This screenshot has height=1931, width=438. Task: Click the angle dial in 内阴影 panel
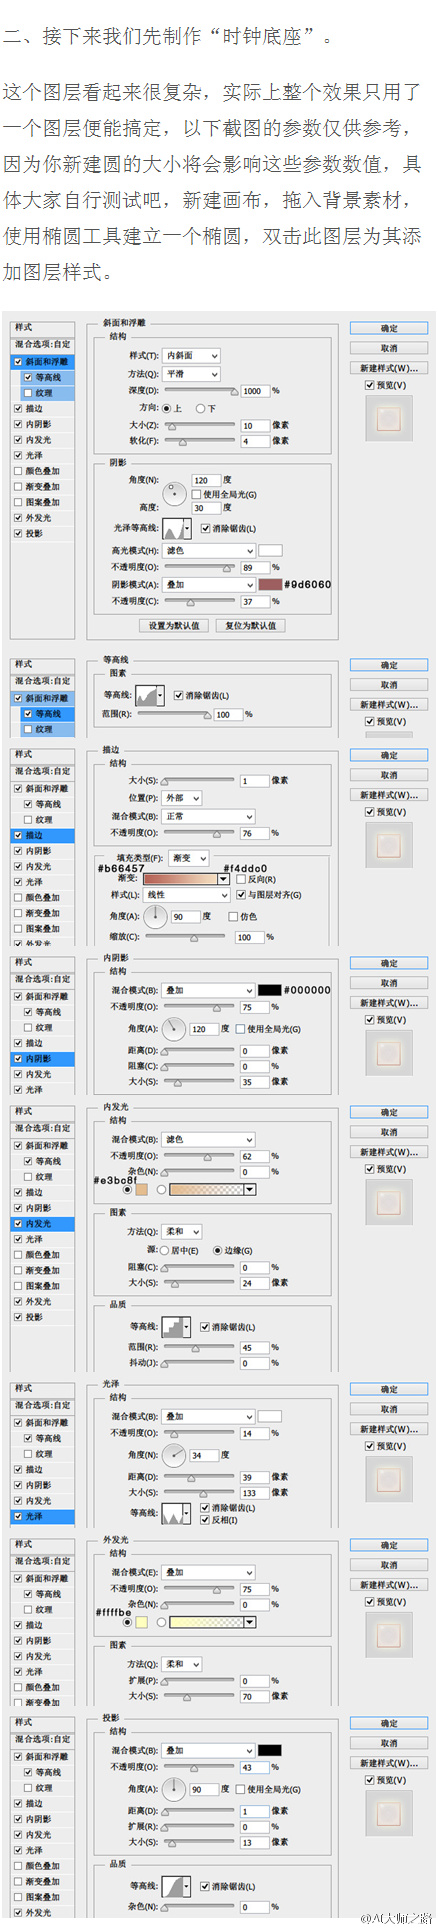pos(174,1028)
